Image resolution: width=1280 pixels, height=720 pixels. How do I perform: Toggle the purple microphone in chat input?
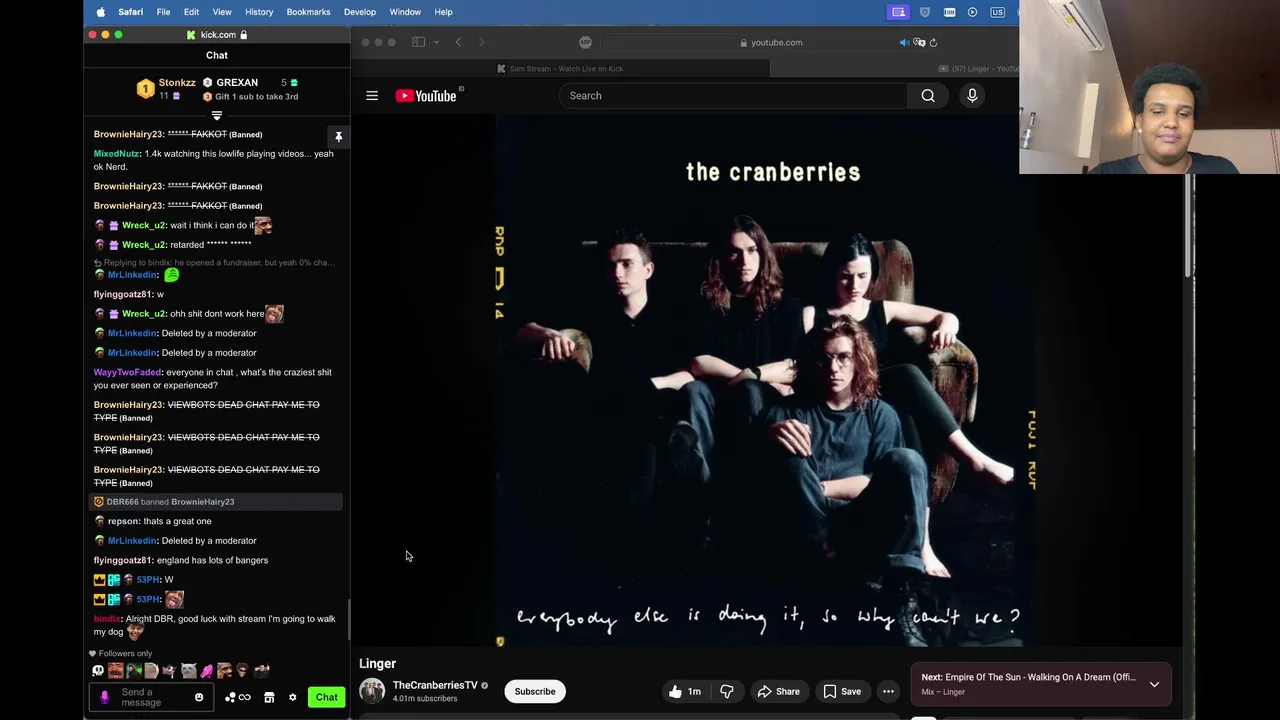[104, 697]
